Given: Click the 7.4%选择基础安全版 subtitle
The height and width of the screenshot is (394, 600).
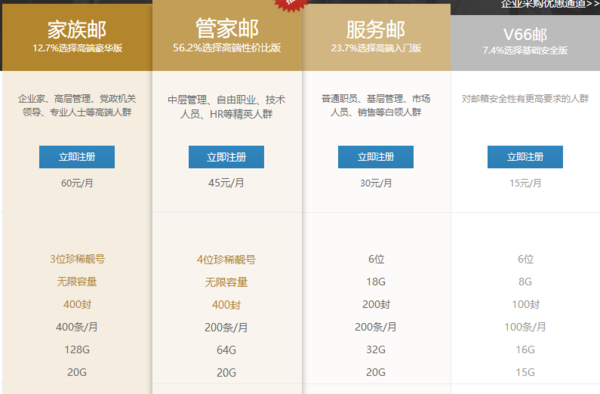Looking at the screenshot, I should pos(525,50).
